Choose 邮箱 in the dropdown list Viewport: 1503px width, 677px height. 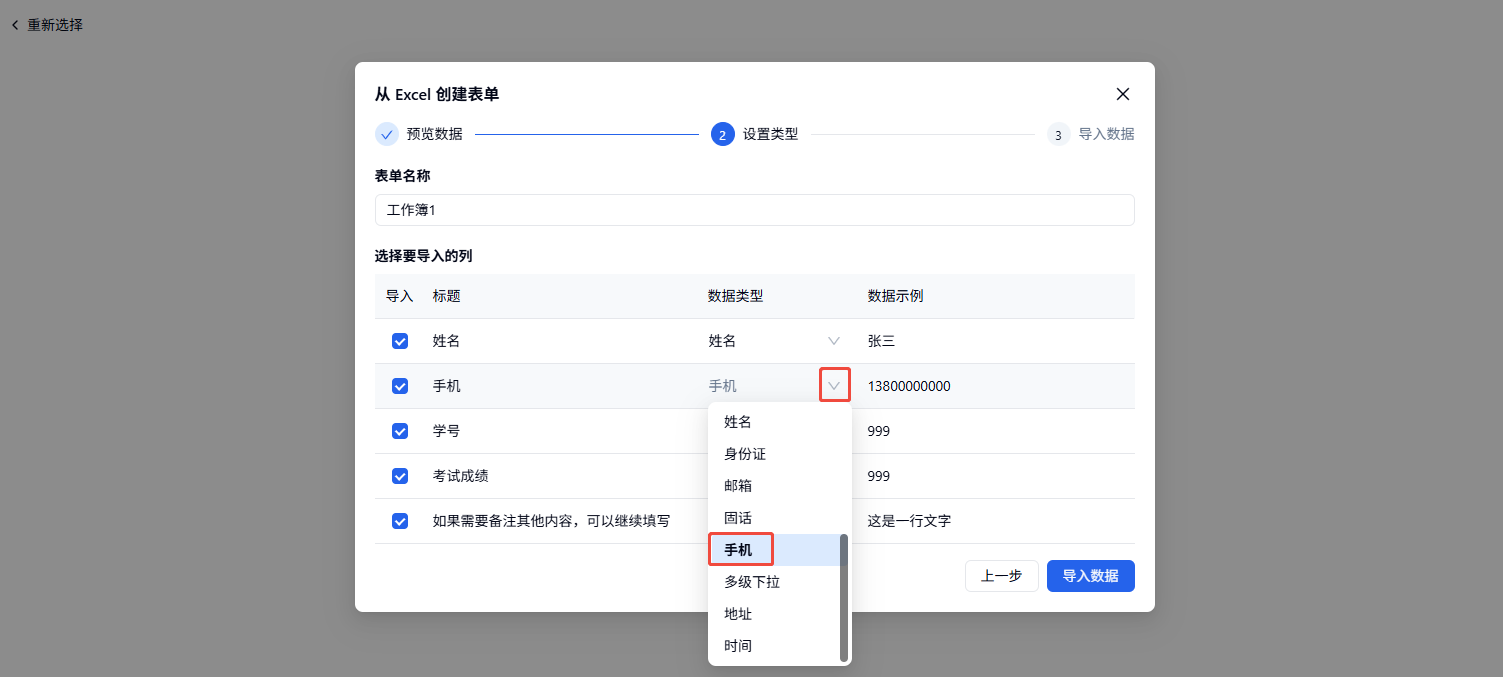[738, 486]
